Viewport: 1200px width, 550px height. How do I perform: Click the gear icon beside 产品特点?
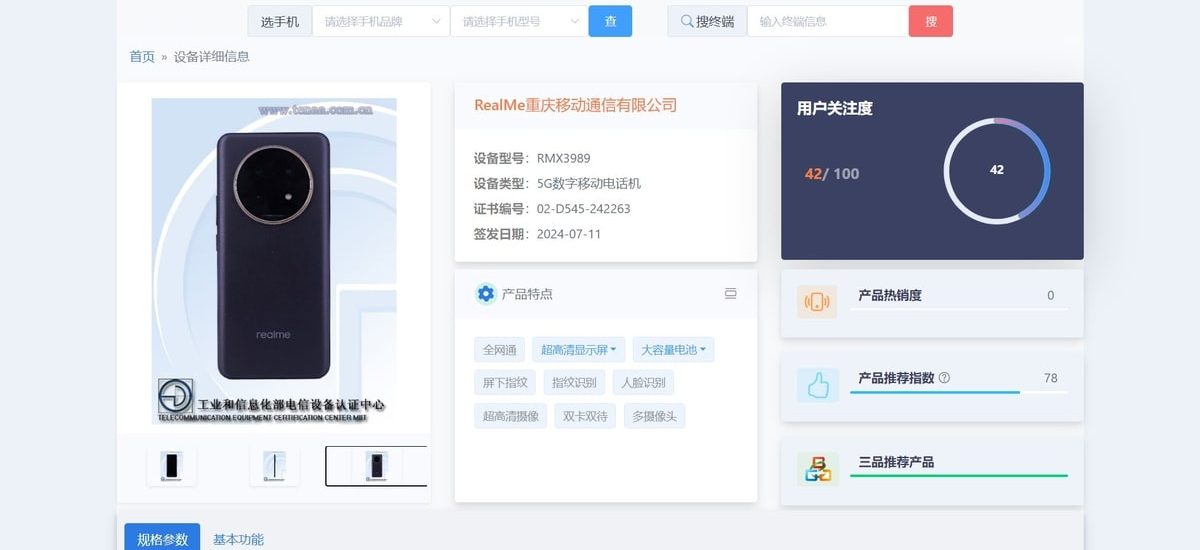(x=486, y=294)
